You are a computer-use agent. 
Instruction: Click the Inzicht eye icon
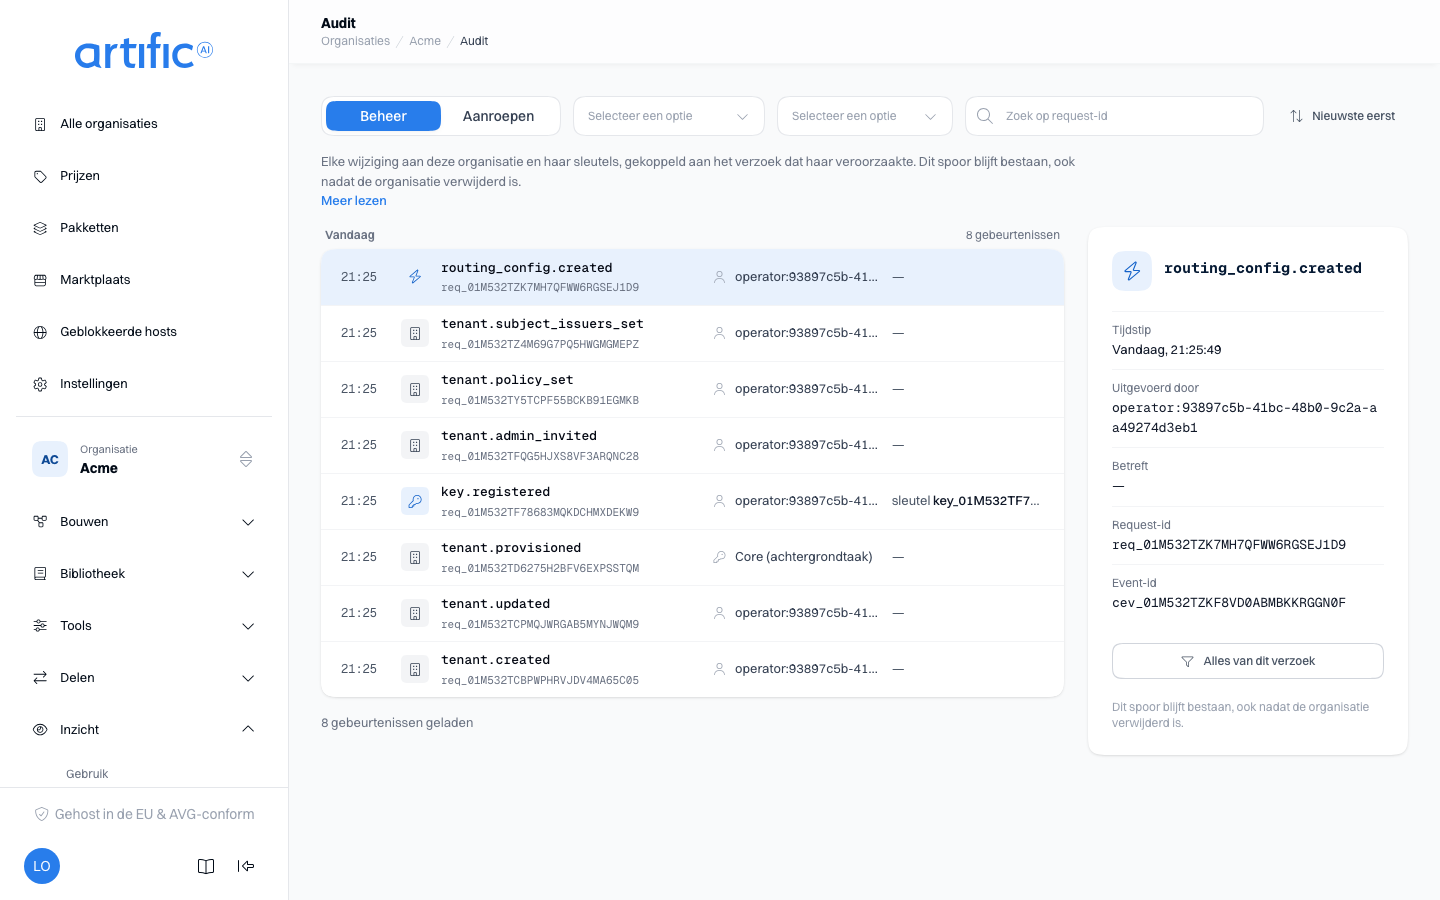click(x=40, y=730)
